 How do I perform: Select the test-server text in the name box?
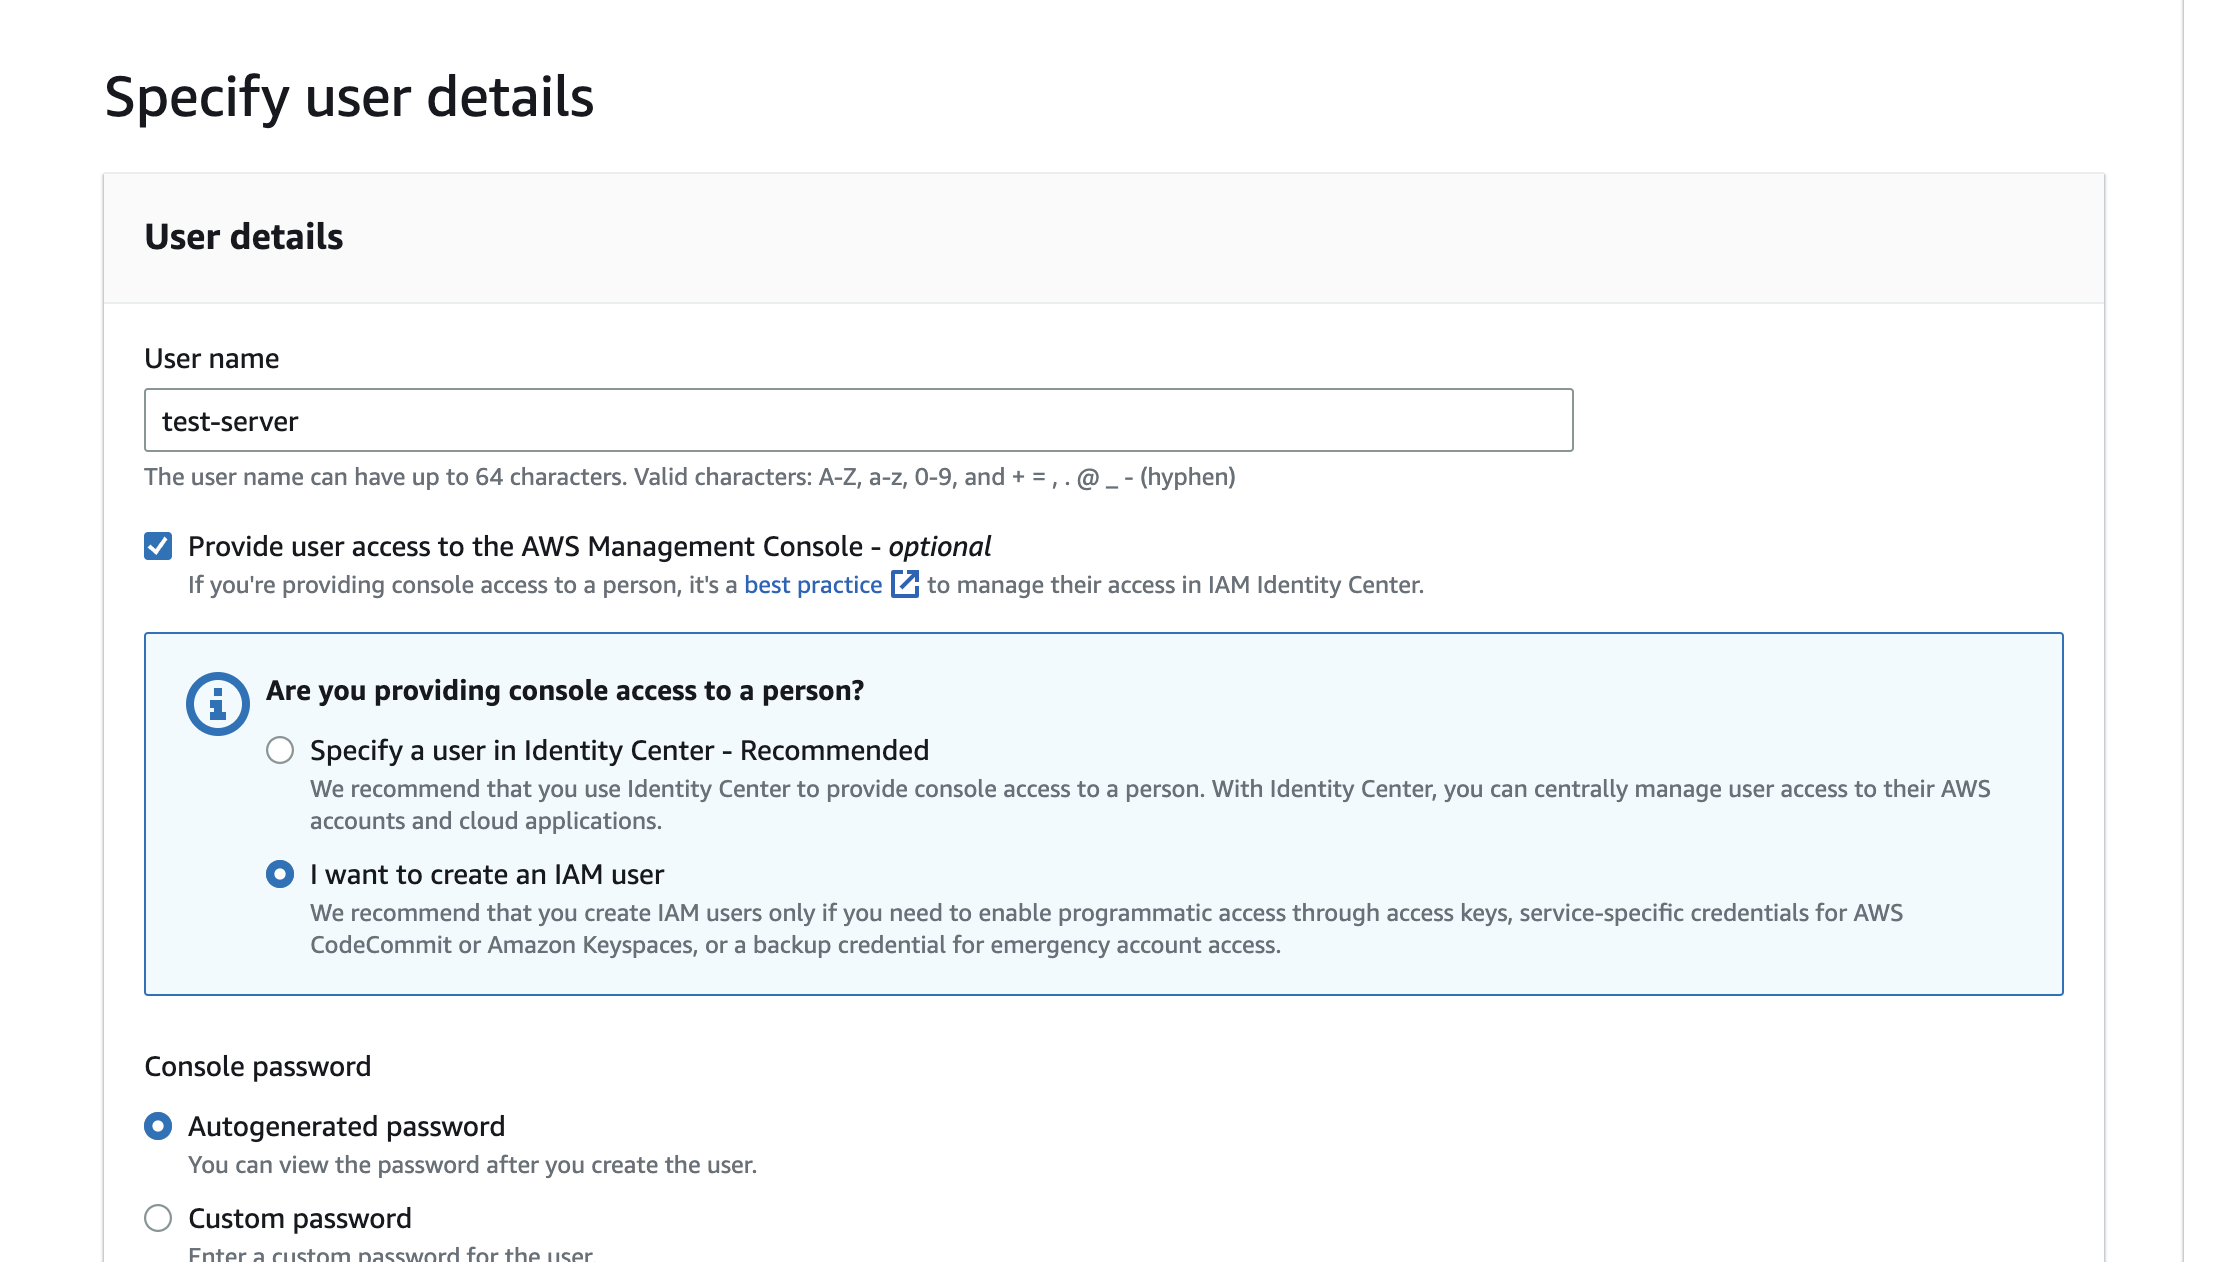click(x=229, y=420)
